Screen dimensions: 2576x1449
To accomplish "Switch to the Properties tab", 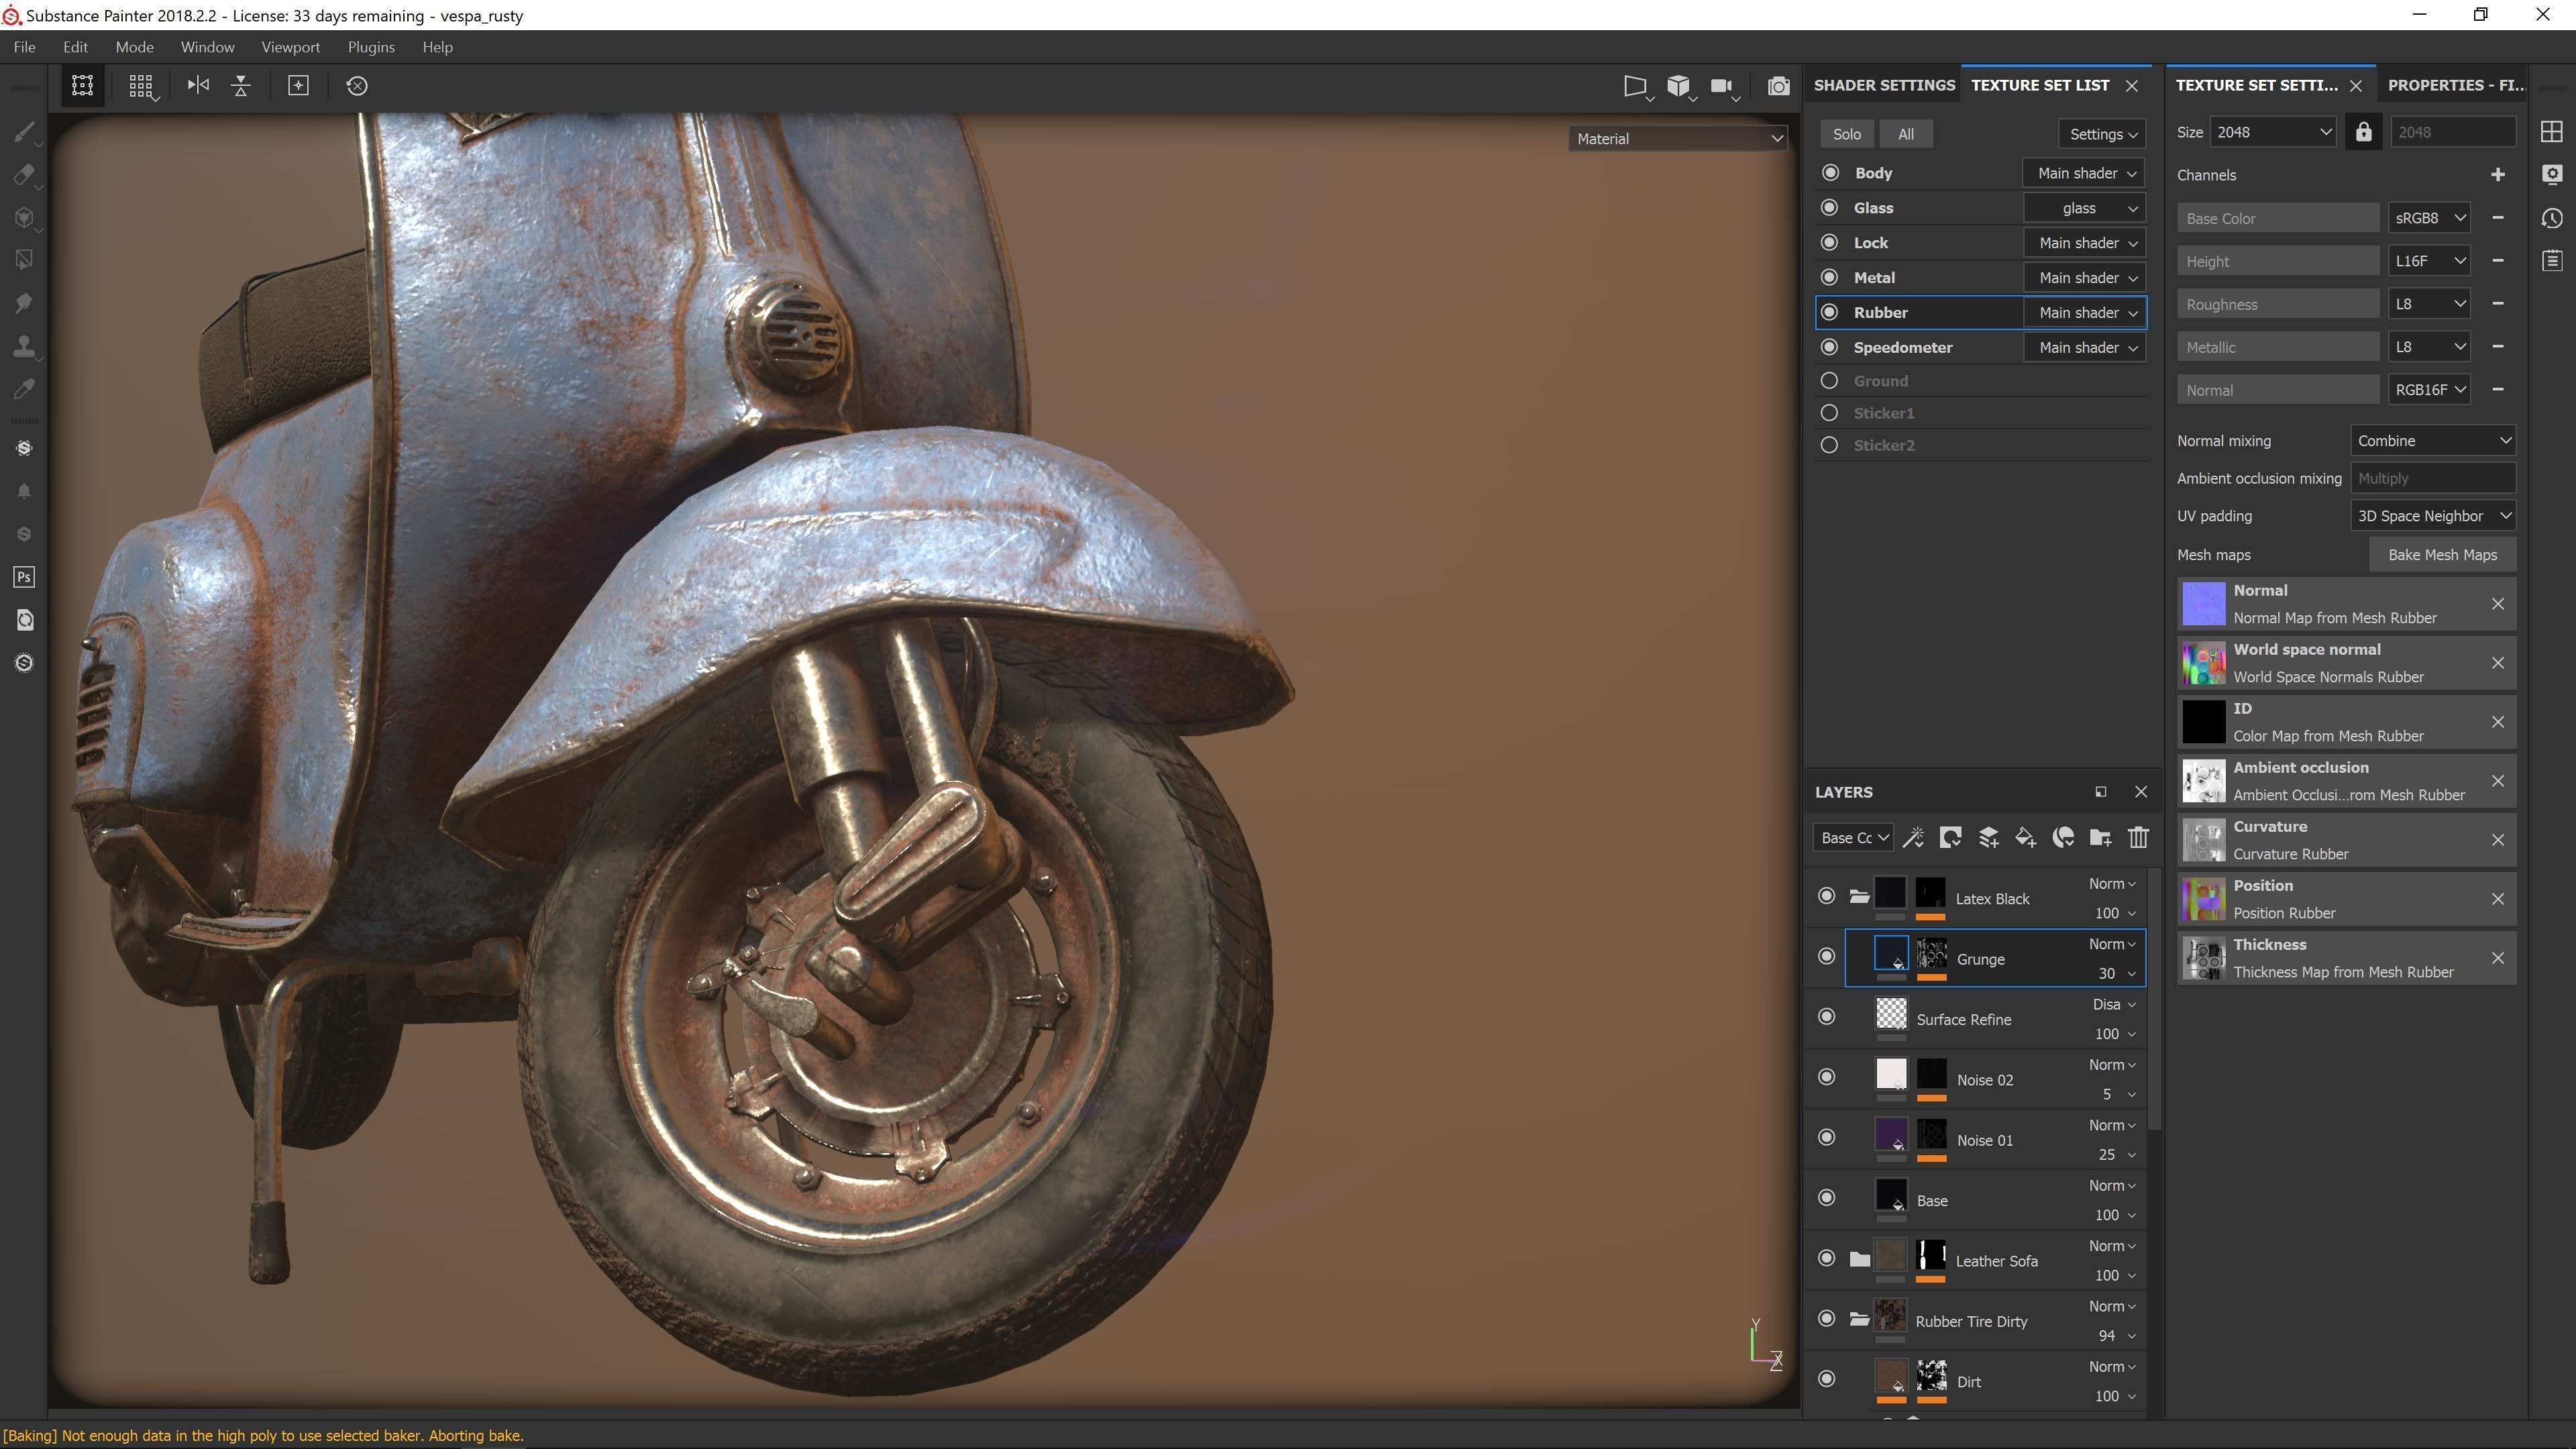I will coord(2455,85).
